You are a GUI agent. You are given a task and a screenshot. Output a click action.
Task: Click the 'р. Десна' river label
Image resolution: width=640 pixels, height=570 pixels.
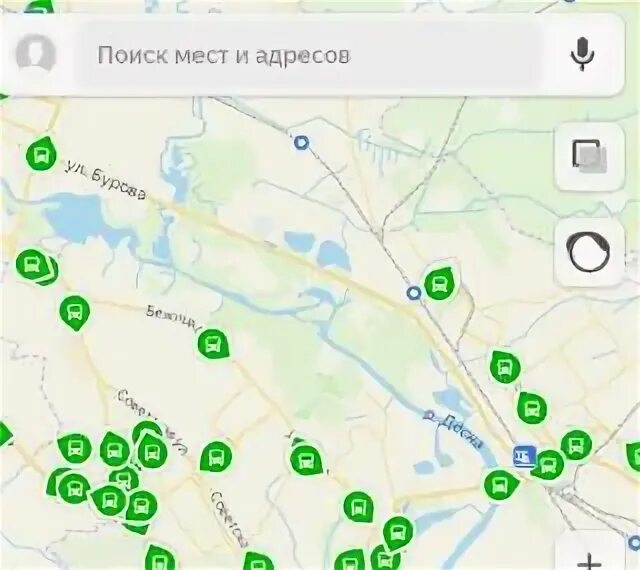[453, 431]
